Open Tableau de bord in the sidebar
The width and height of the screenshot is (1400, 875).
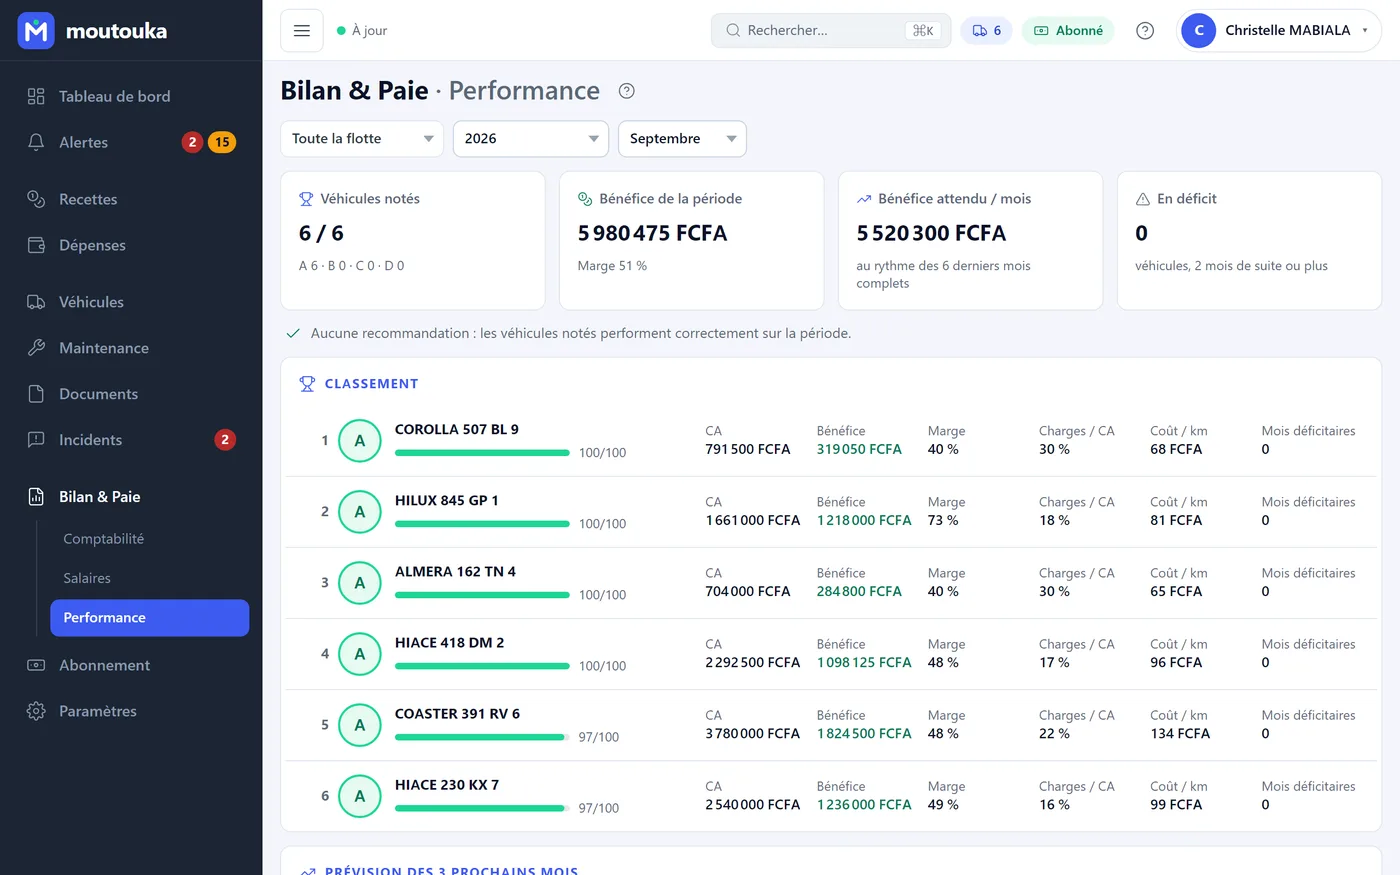131,96
